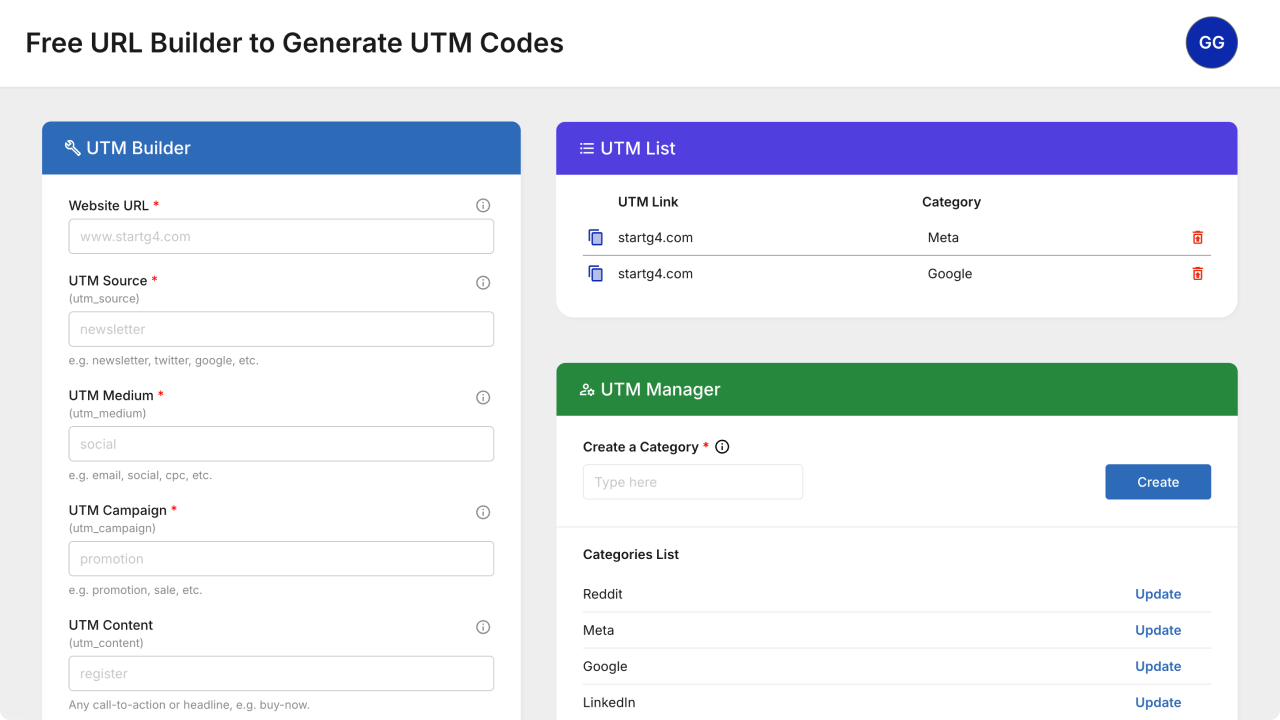
Task: Click the info icon beside Website URL
Action: (x=483, y=206)
